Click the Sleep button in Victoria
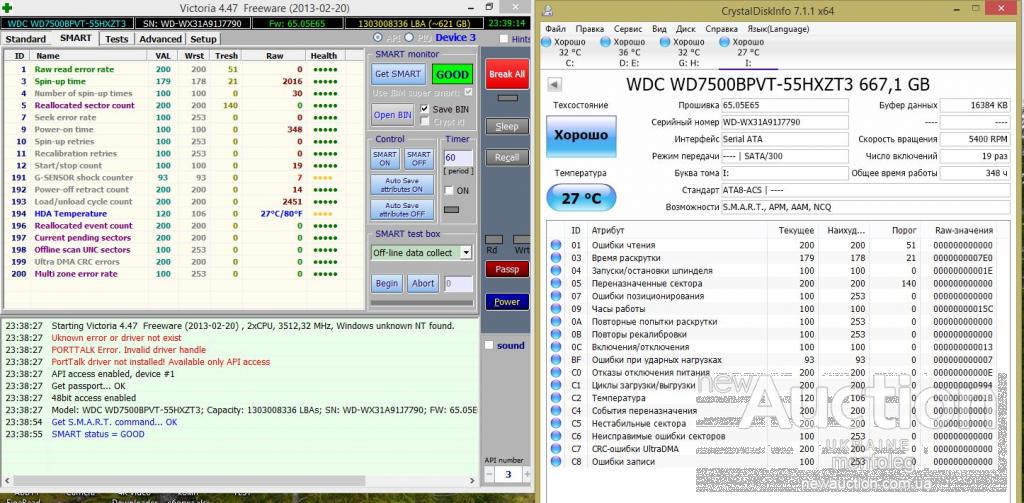The width and height of the screenshot is (1024, 503). click(507, 126)
